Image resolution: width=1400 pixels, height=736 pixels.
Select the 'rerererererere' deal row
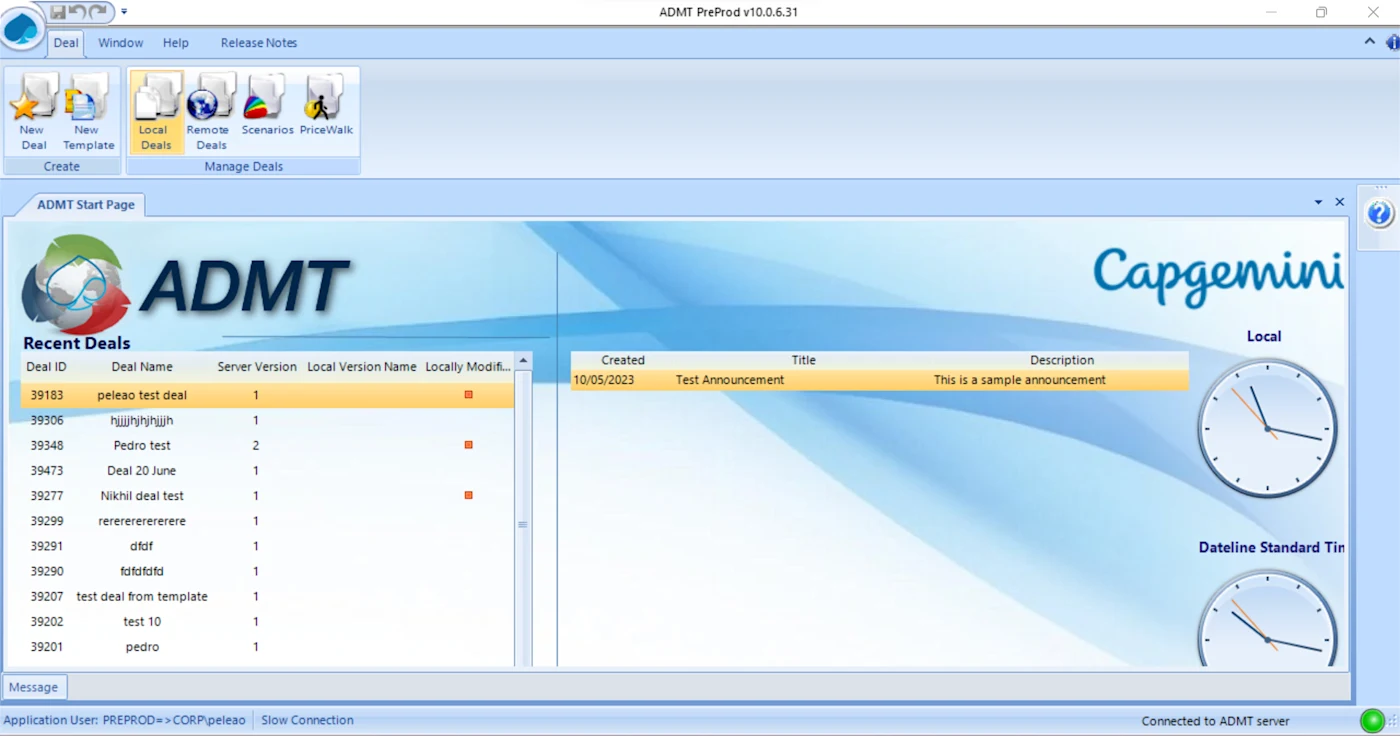268,521
